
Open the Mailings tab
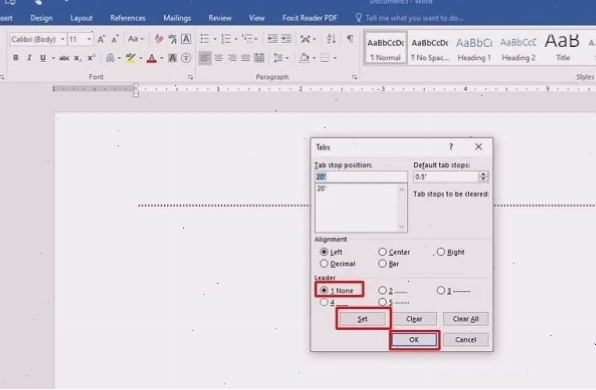coord(177,18)
